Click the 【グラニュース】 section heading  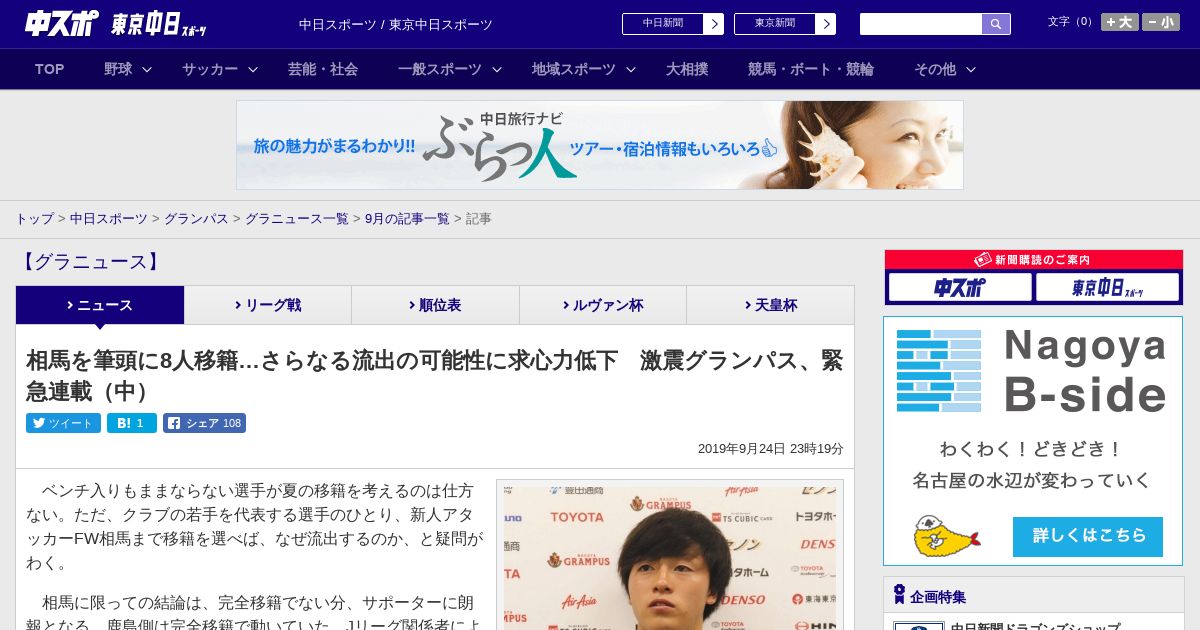click(x=90, y=262)
